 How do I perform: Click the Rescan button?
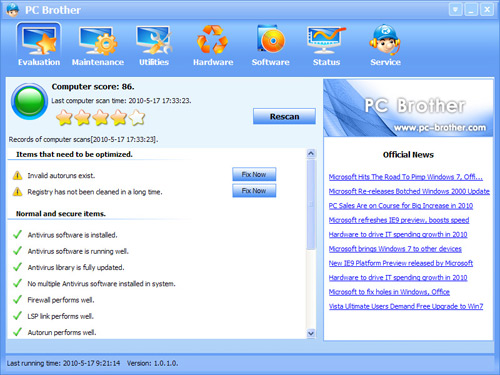point(284,116)
